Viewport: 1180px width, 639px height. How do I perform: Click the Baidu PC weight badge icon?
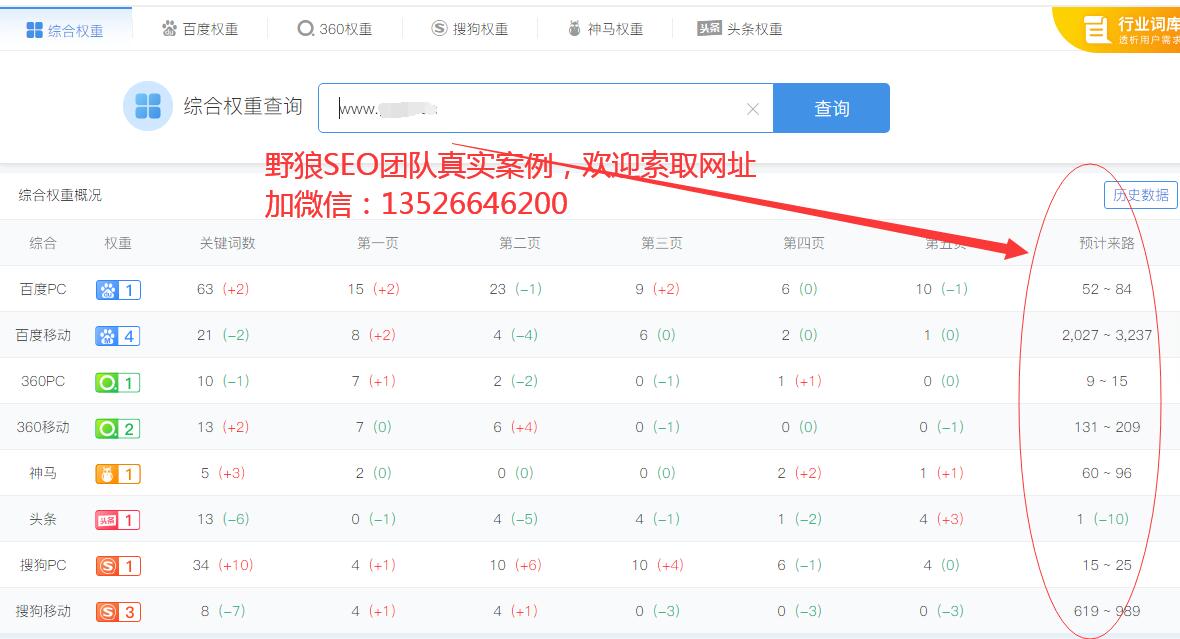coord(118,290)
